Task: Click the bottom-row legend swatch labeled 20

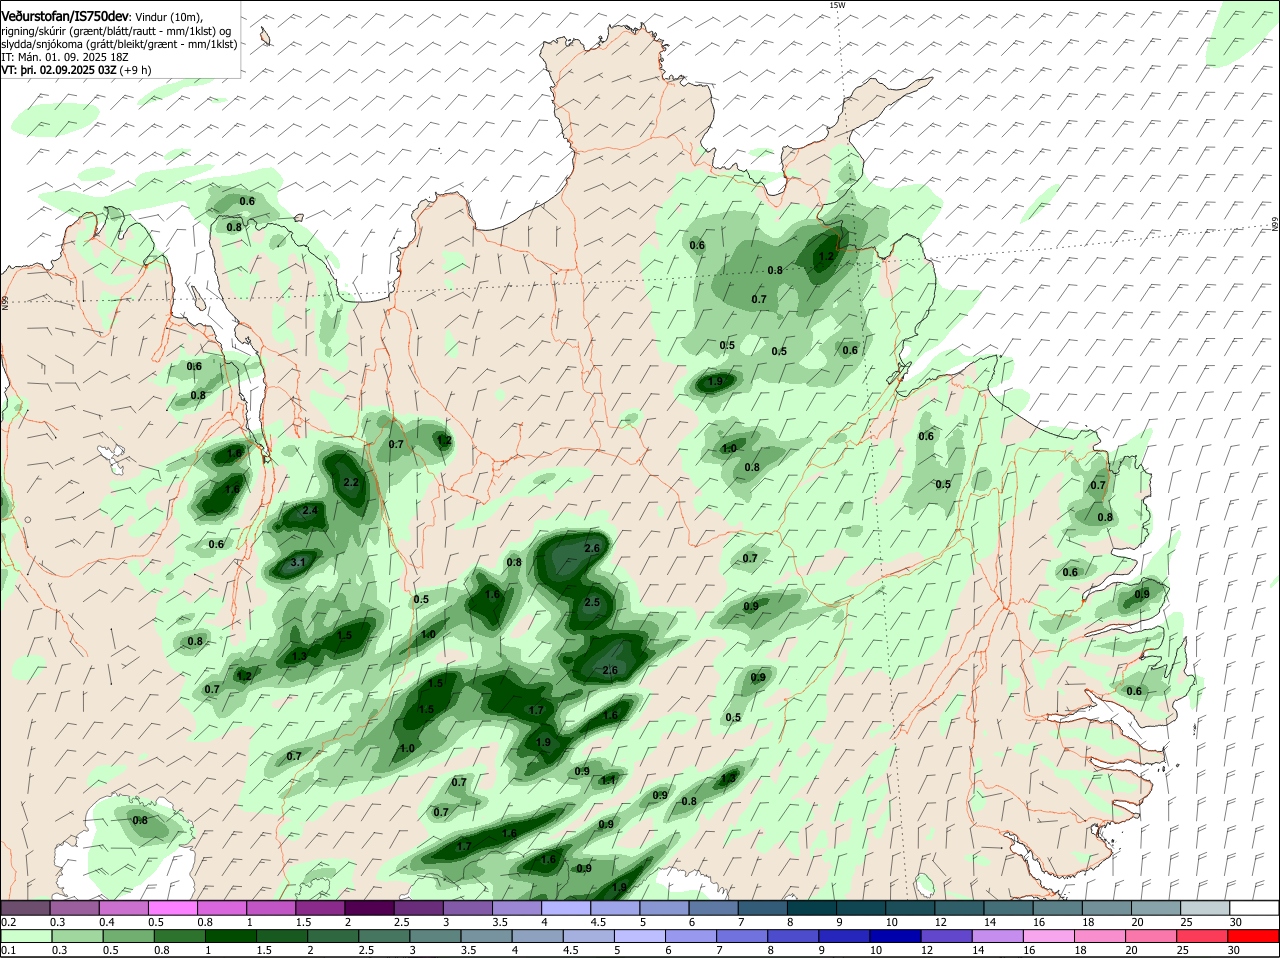Action: tap(1151, 936)
